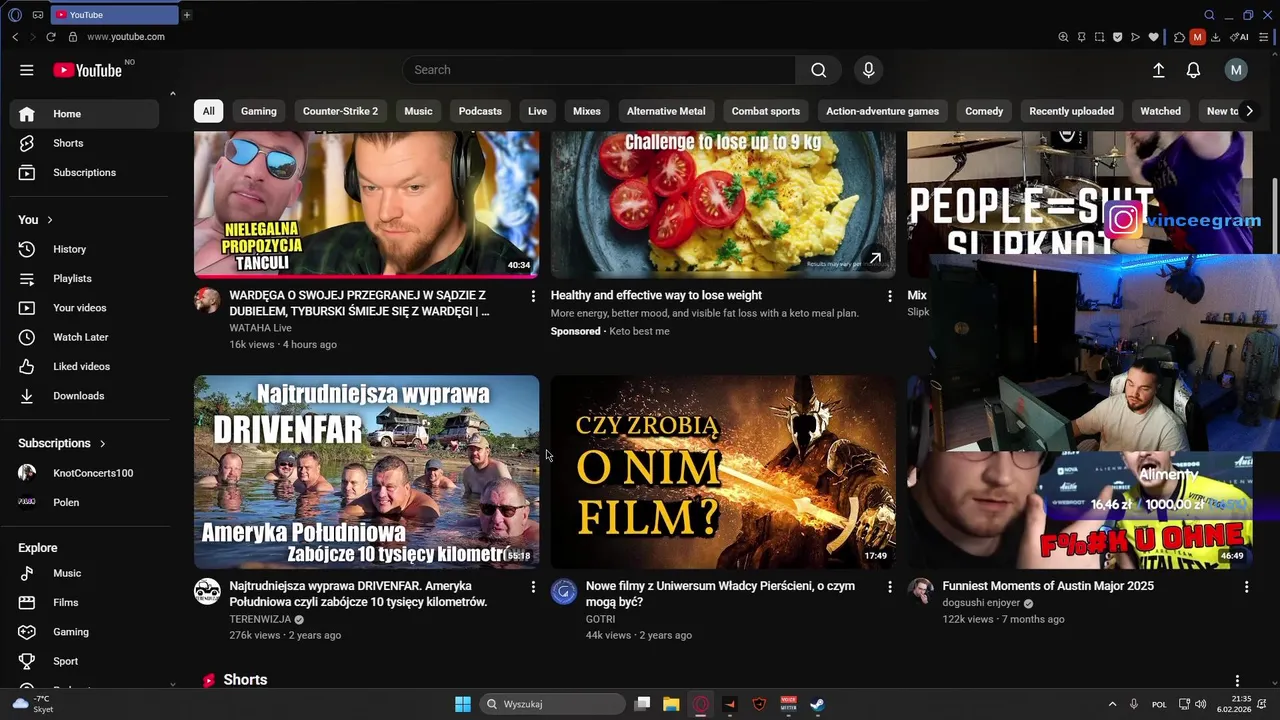Screen dimensions: 1280x720
Task: Open the GOTRI channel name link
Action: tap(600, 619)
